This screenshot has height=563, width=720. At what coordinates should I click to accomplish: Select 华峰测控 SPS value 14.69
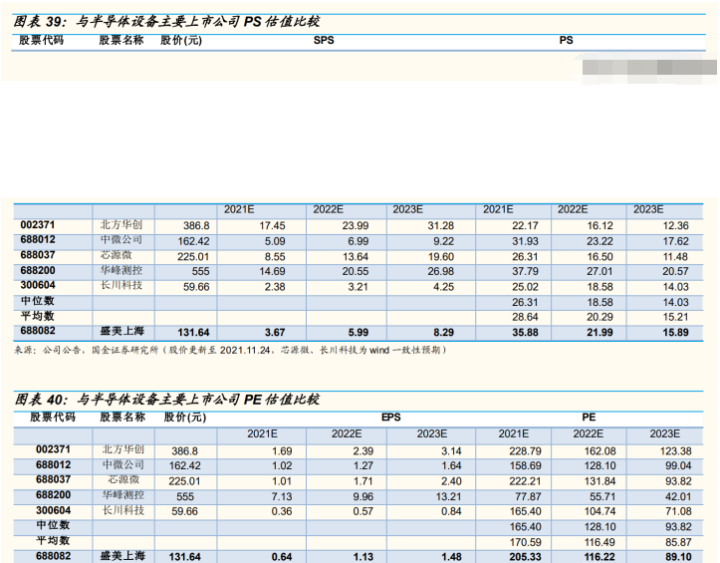[x=272, y=271]
